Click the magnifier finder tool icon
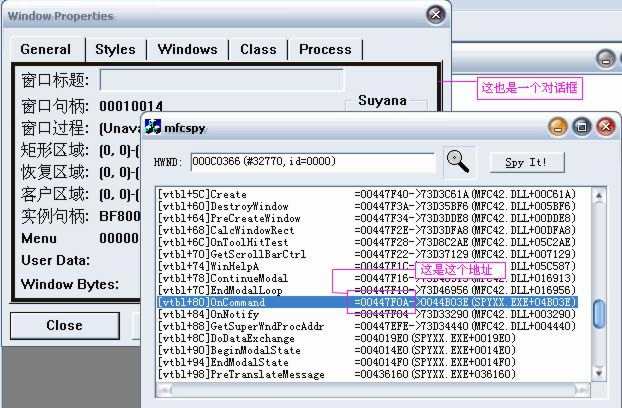Image resolution: width=622 pixels, height=408 pixels. click(x=458, y=161)
